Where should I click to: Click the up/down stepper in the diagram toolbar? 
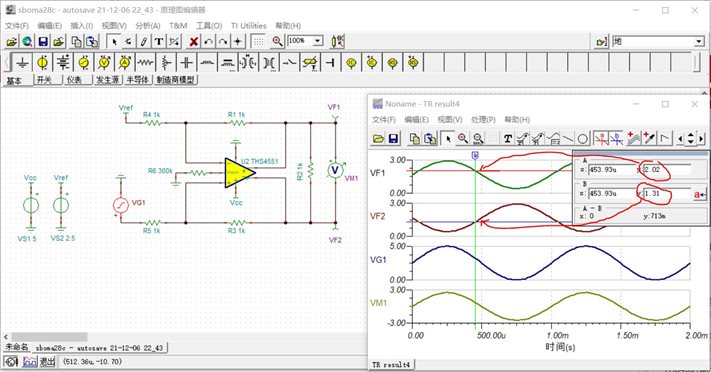[x=691, y=138]
